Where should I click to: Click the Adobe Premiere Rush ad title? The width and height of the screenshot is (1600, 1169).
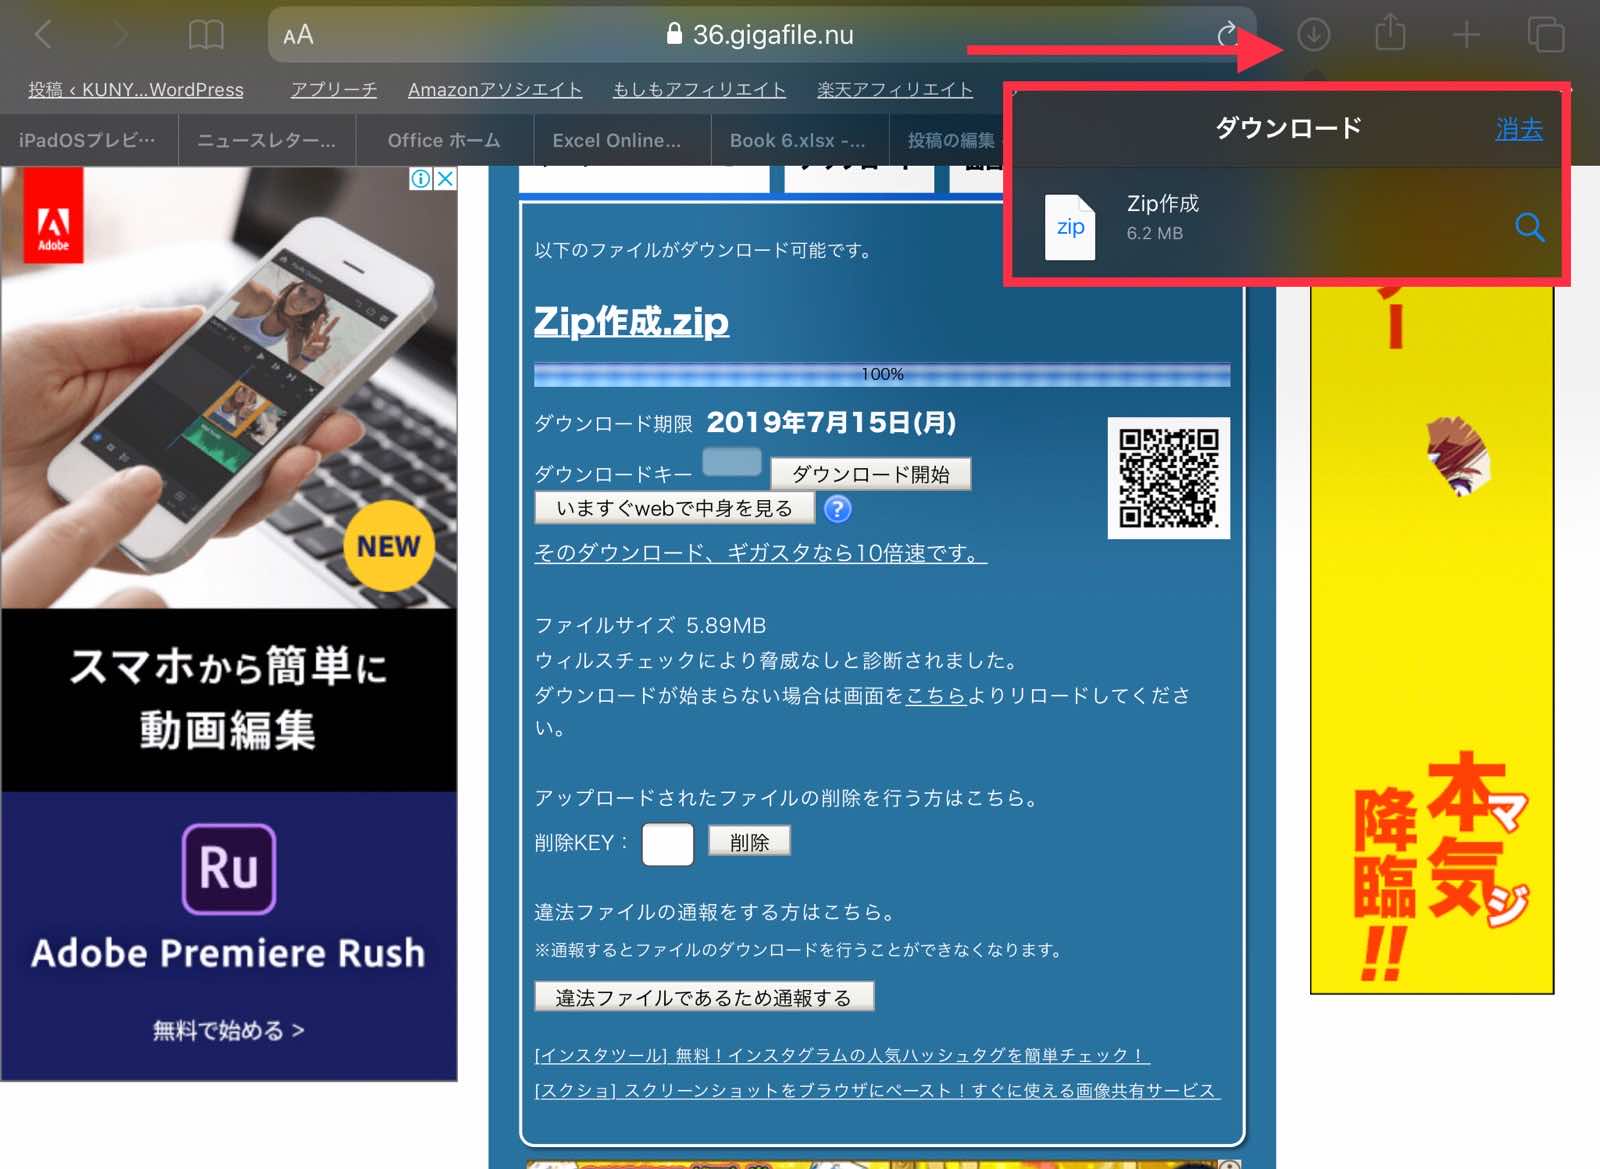tap(228, 953)
